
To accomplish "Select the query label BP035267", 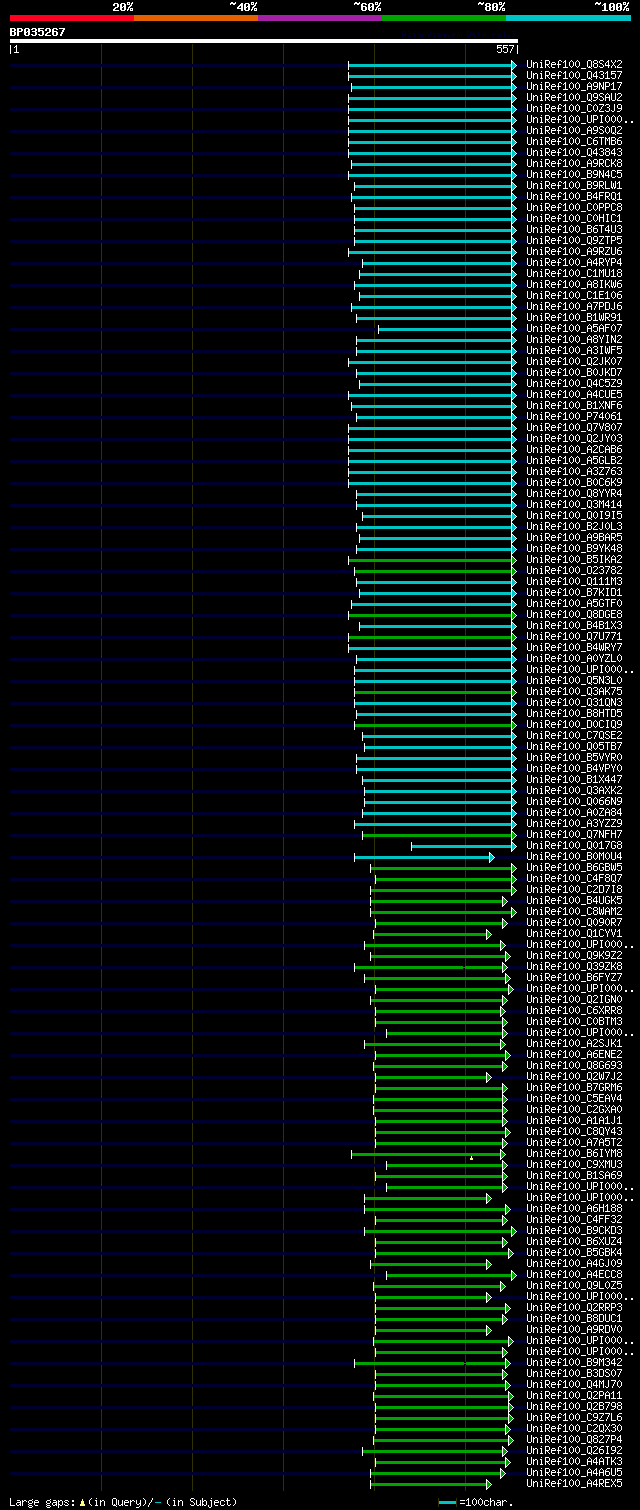I will coord(38,32).
